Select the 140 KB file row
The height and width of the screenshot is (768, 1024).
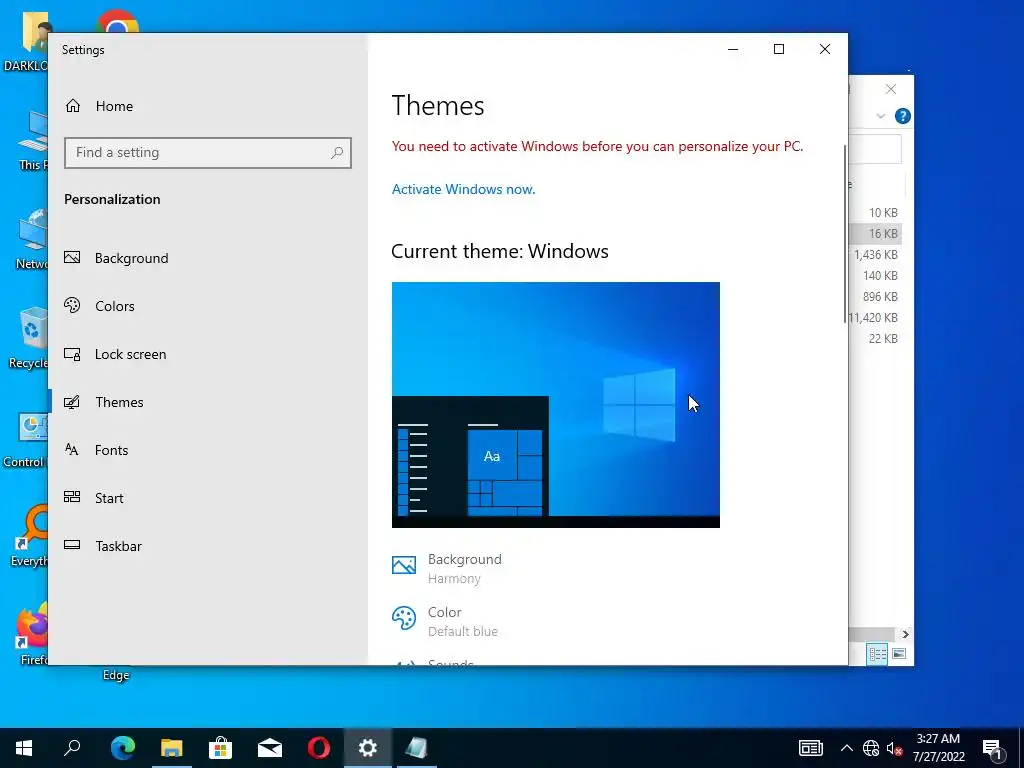coord(875,276)
